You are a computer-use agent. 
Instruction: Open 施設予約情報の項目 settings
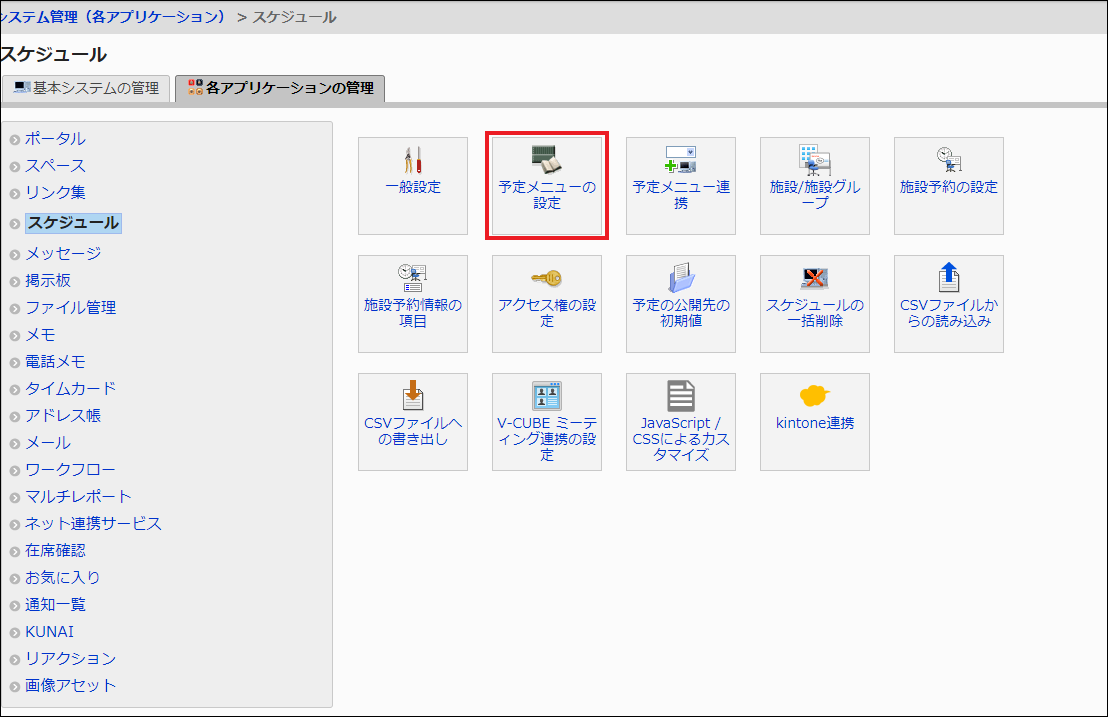413,312
